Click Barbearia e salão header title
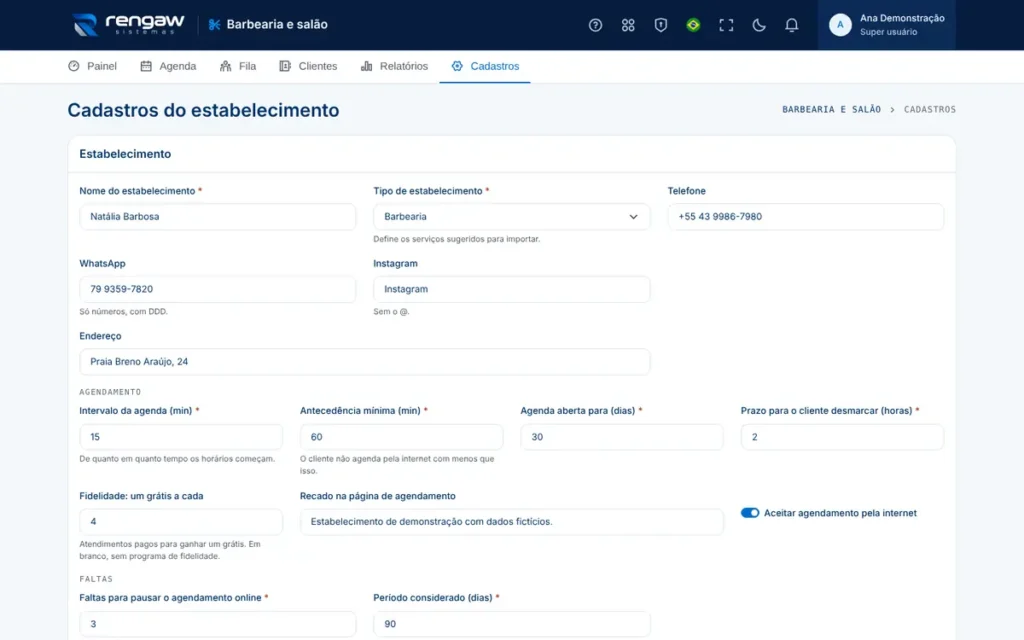1024x640 pixels. pyautogui.click(x=277, y=25)
